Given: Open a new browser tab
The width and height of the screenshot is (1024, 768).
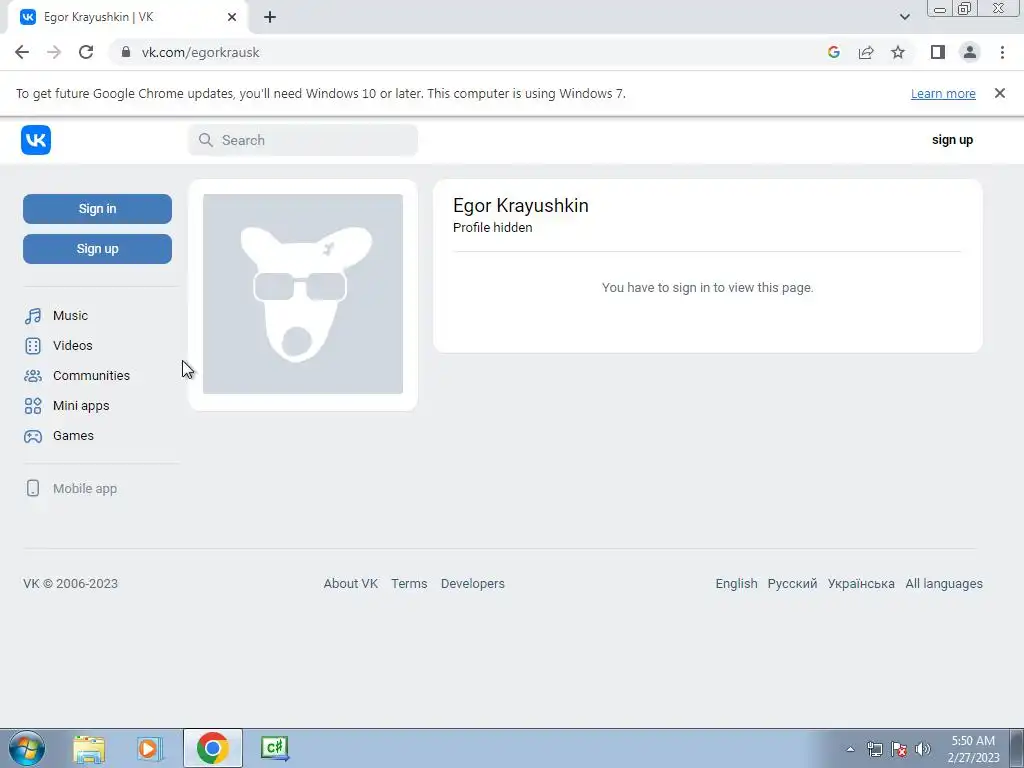Looking at the screenshot, I should (x=270, y=17).
